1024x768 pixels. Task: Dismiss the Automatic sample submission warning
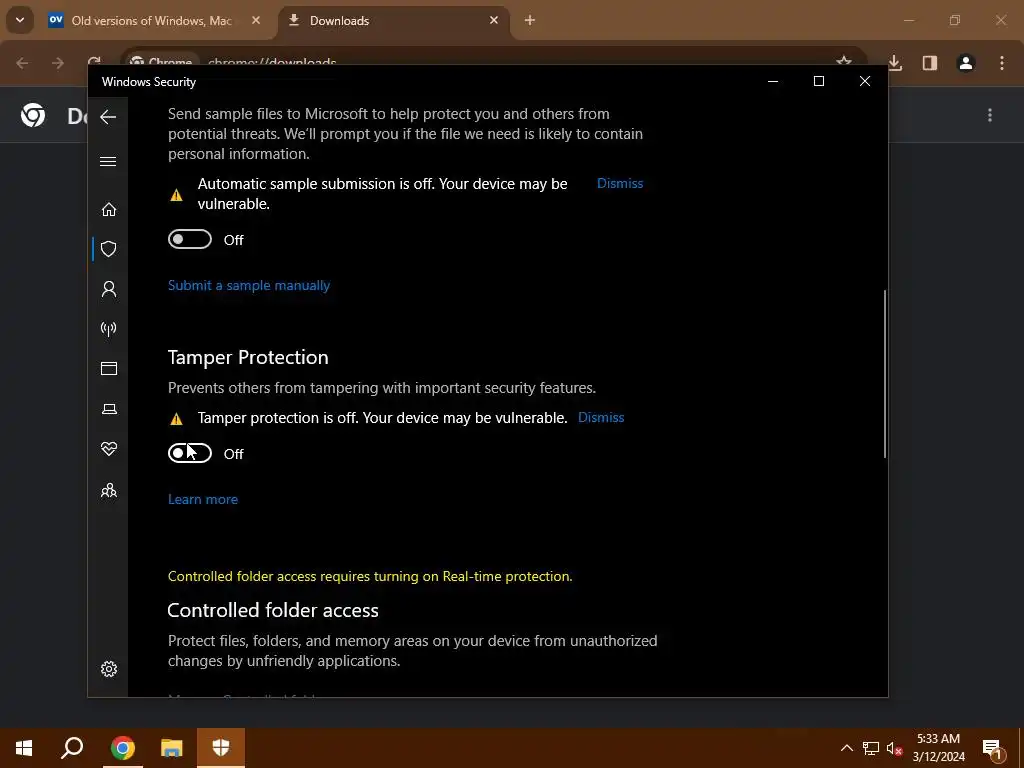pyautogui.click(x=620, y=184)
